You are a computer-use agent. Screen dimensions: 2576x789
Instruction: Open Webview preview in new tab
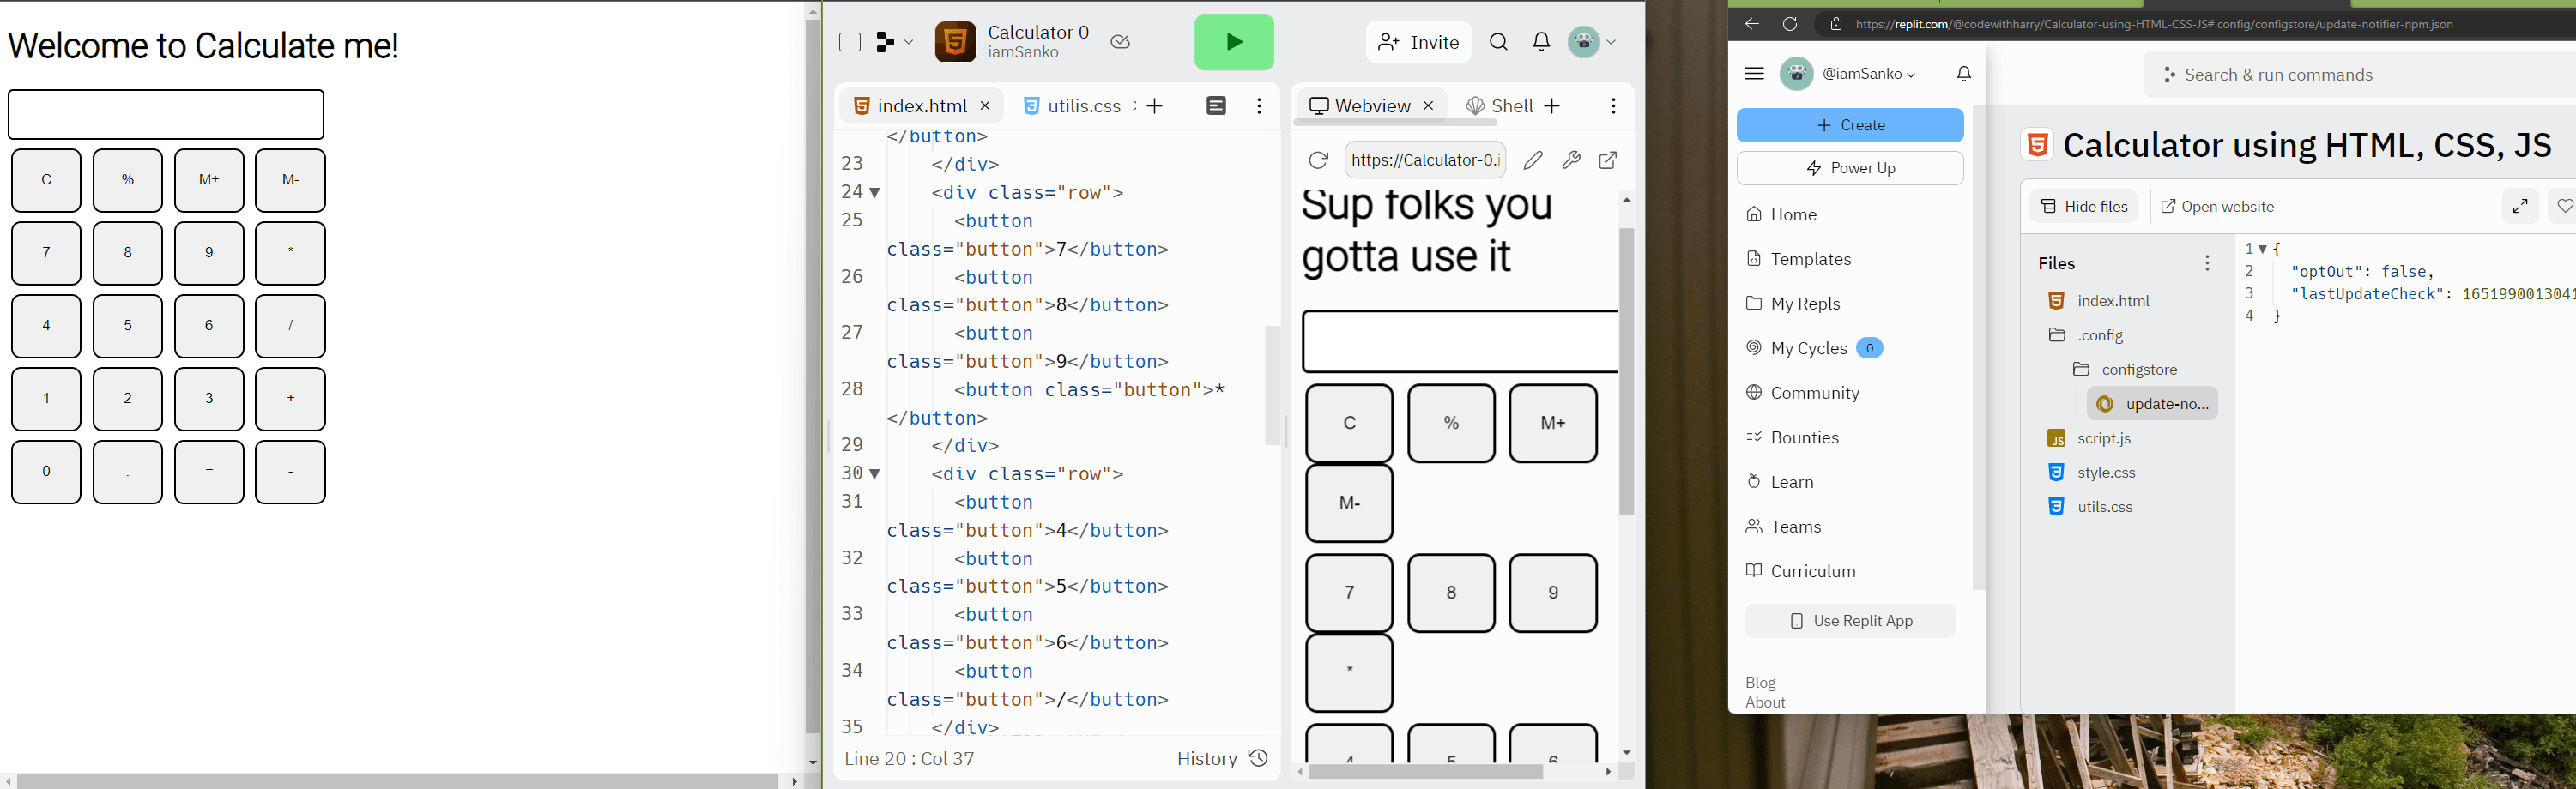(1608, 160)
